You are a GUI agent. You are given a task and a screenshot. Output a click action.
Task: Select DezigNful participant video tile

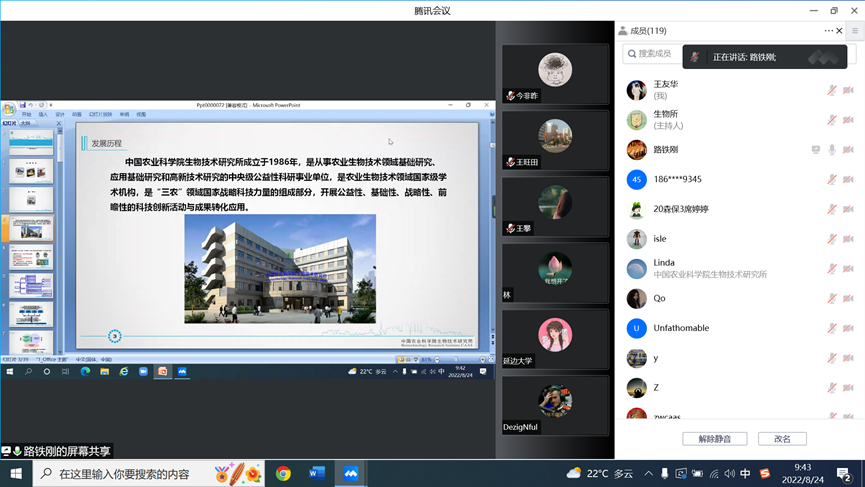pos(555,405)
